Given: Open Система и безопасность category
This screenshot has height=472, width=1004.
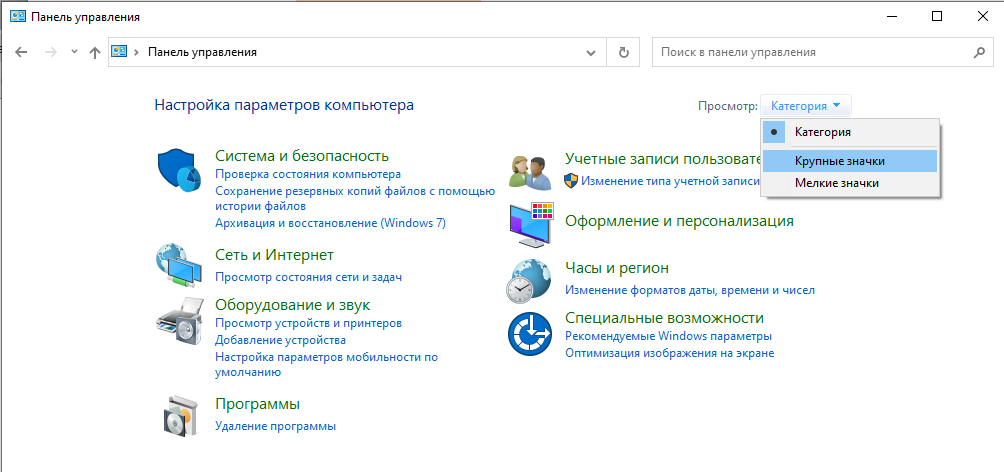Looking at the screenshot, I should [x=302, y=156].
